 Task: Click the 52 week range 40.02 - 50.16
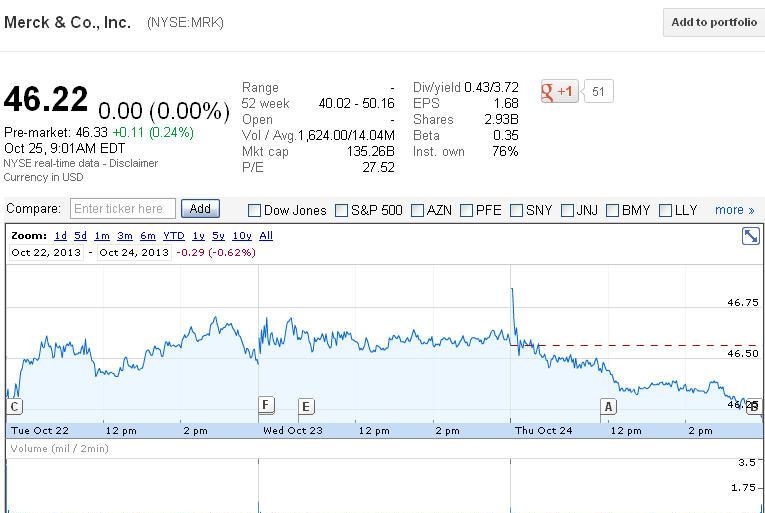coord(356,103)
